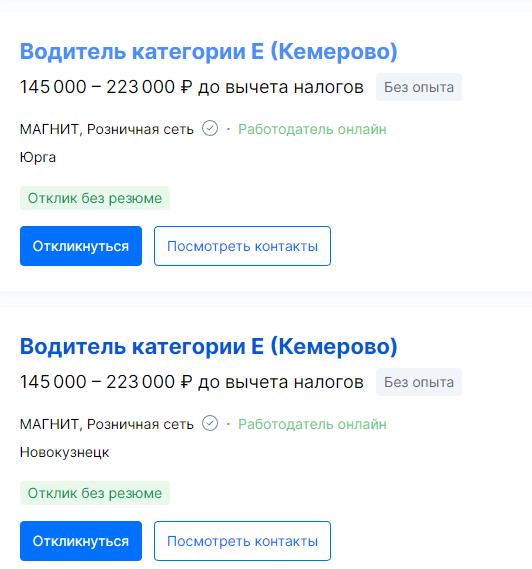Click the salary line of the Новокузнецк vacancy
Screen dimensions: 532x569
(192, 382)
